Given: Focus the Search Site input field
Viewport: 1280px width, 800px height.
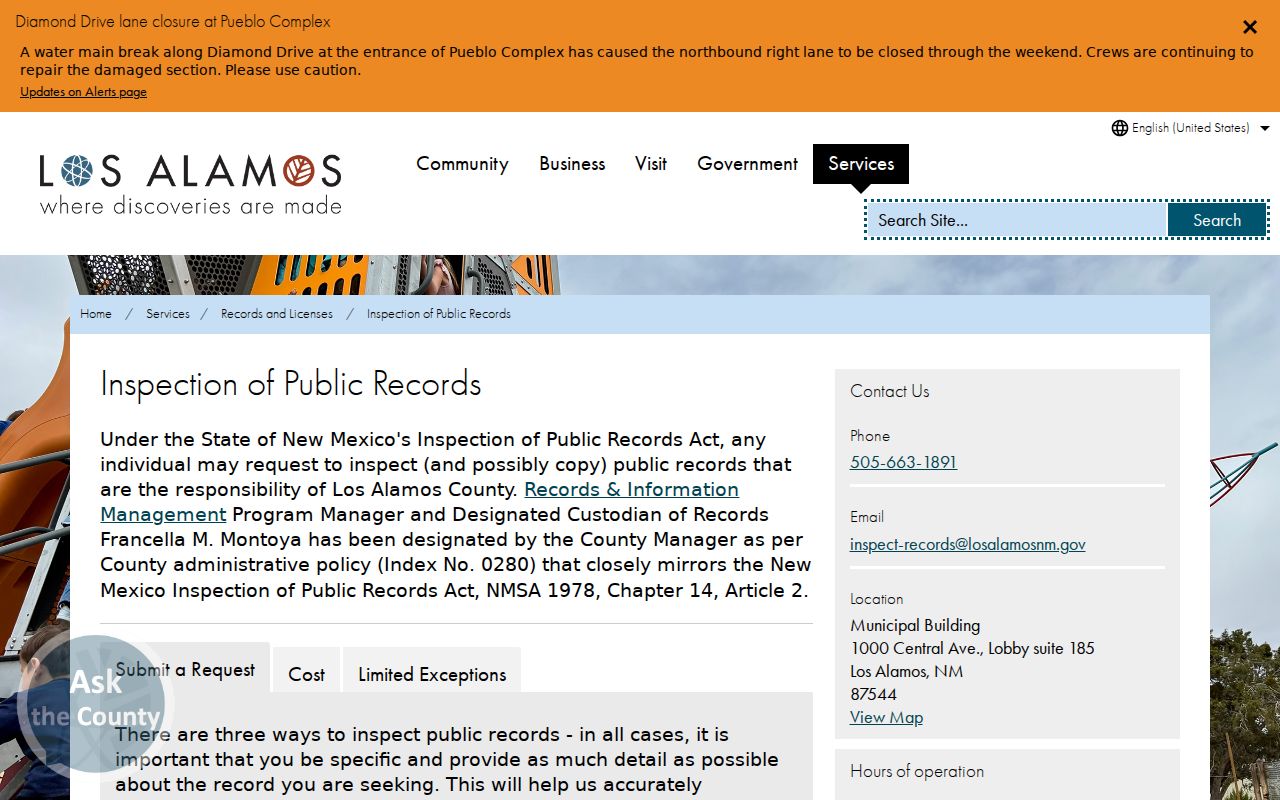Looking at the screenshot, I should (x=1016, y=220).
